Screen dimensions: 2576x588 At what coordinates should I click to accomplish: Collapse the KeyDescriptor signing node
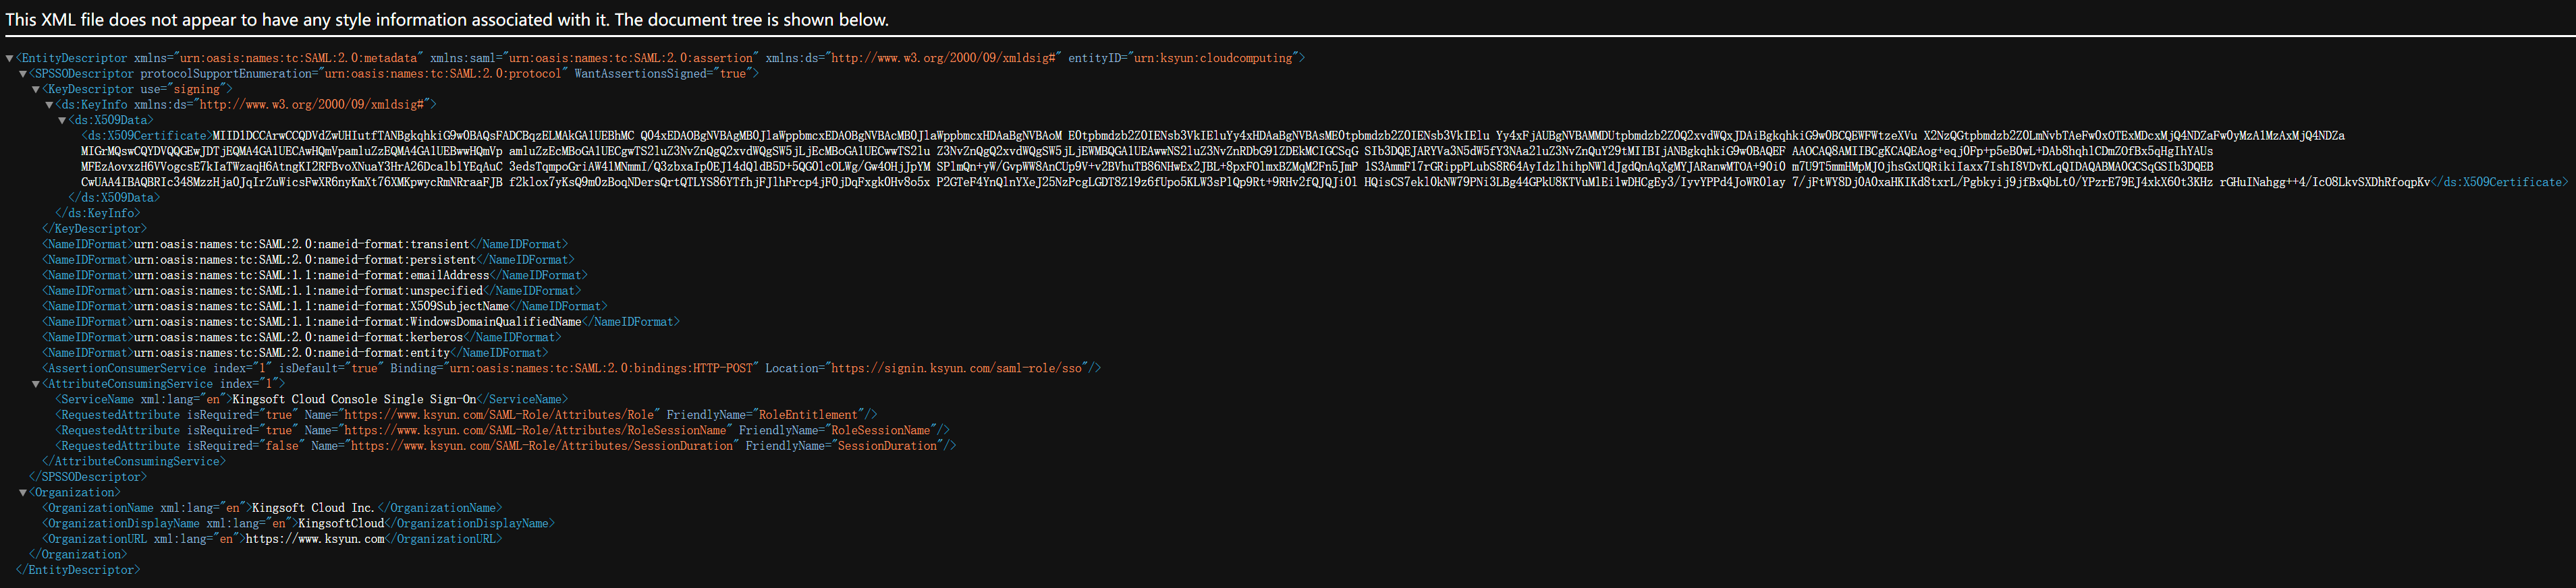pyautogui.click(x=36, y=90)
